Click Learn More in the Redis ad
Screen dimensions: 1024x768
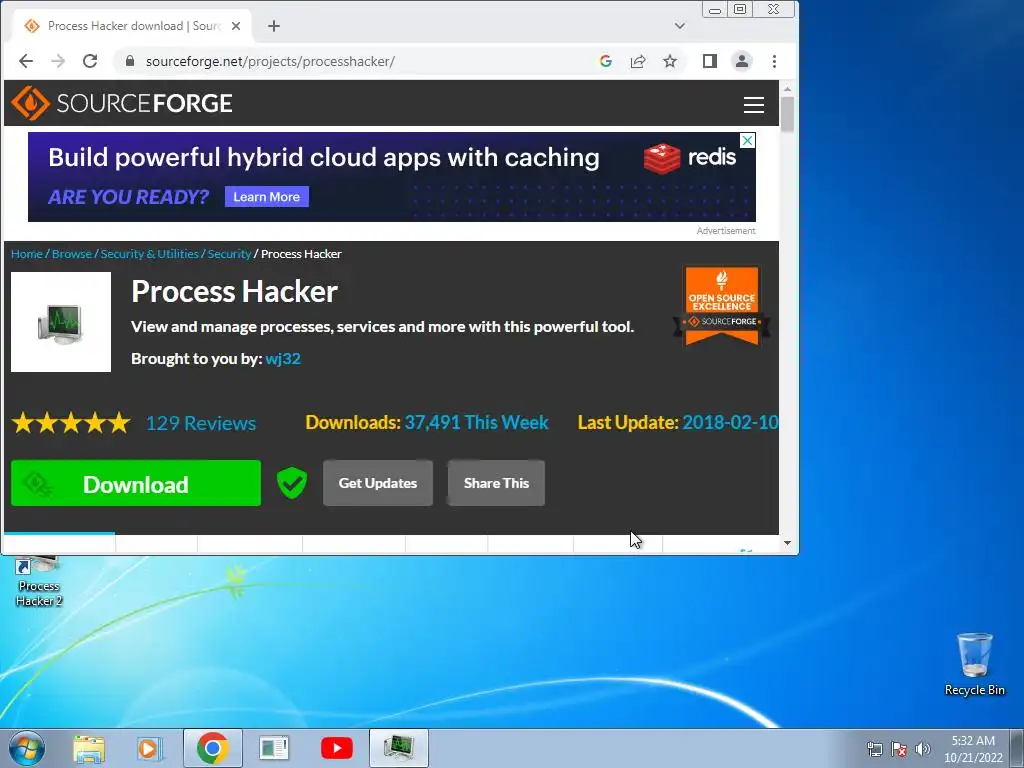[266, 197]
